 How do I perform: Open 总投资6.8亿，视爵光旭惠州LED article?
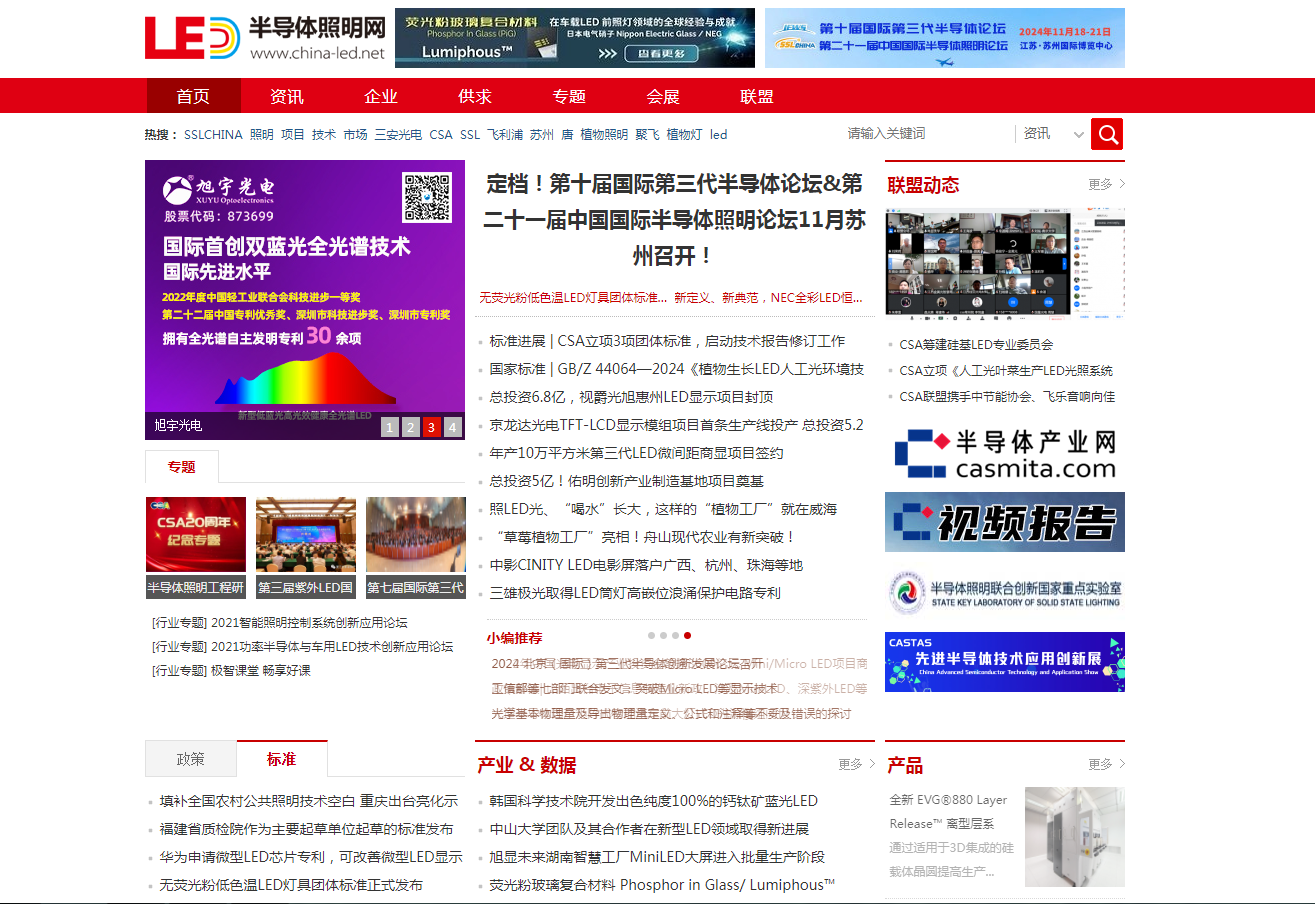pyautogui.click(x=631, y=397)
